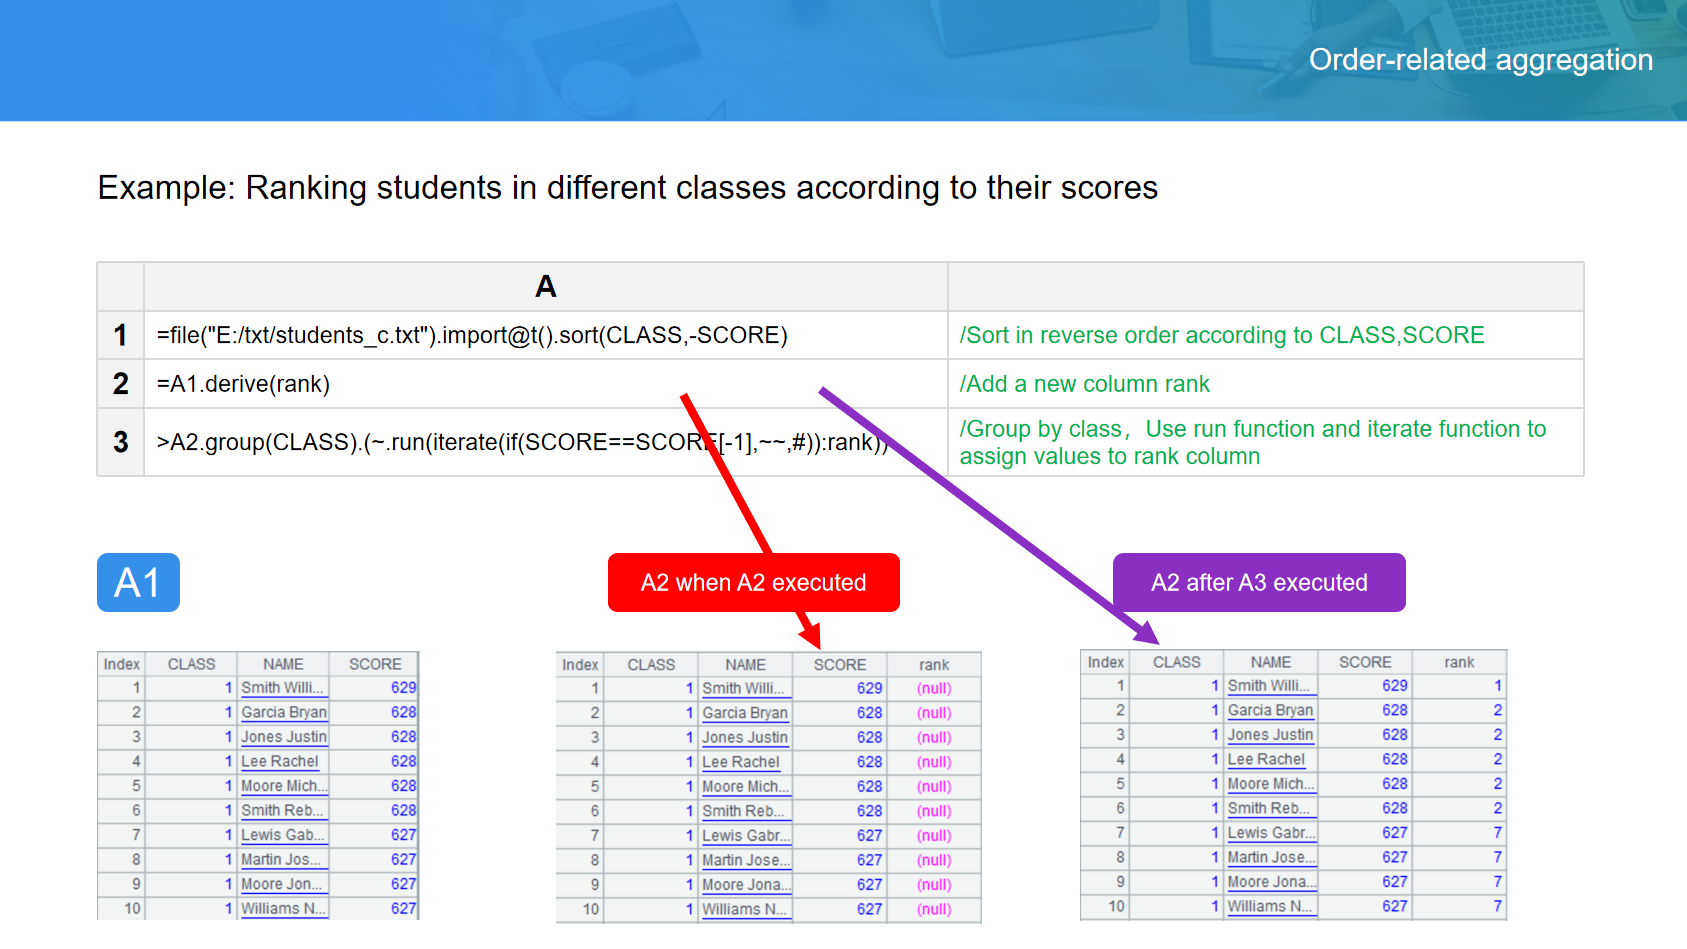The image size is (1687, 949).
Task: Click the first (null) rank cell in the middle table
Action: pyautogui.click(x=934, y=688)
